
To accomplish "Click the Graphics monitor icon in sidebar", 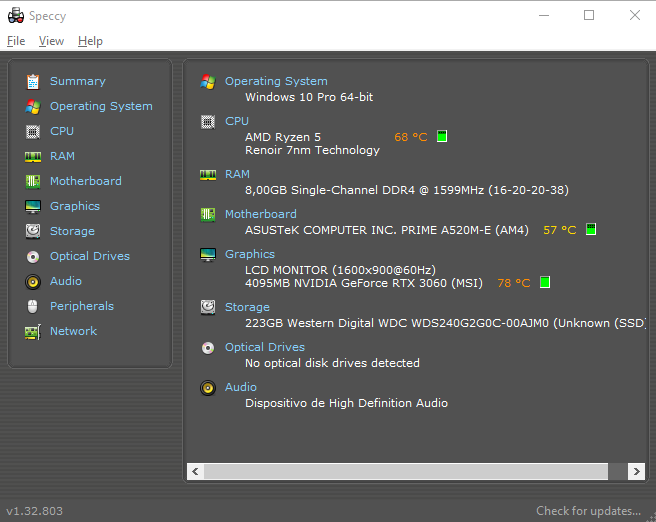I will click(x=33, y=207).
